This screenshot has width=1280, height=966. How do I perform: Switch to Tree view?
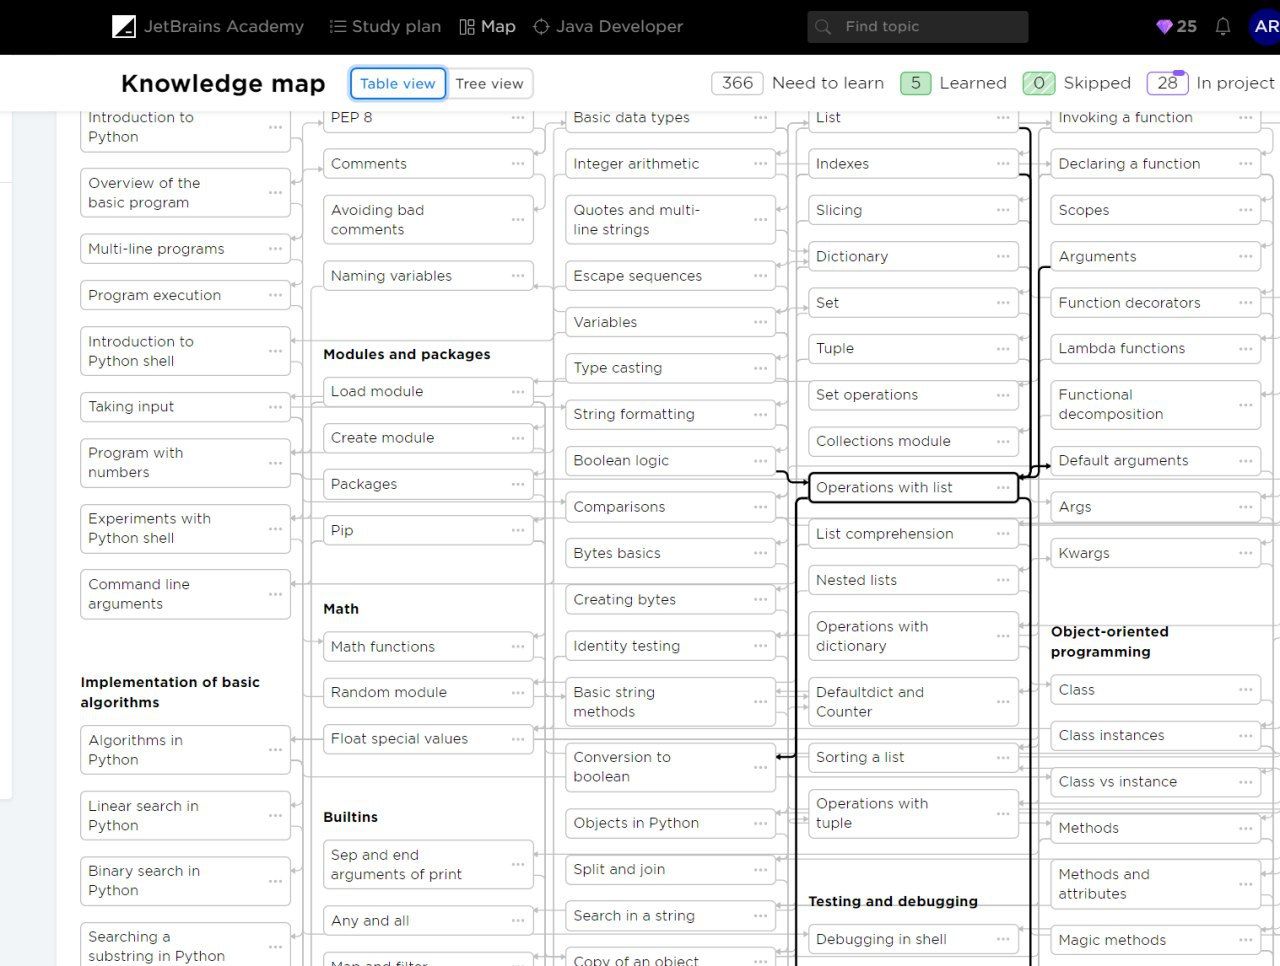[x=489, y=84]
